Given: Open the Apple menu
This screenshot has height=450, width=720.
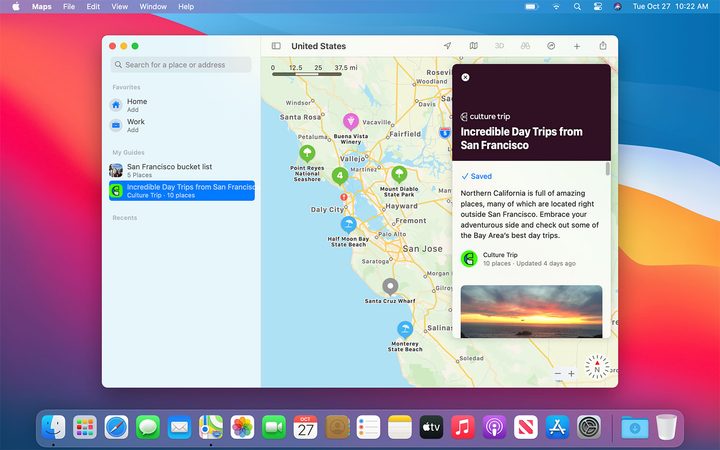Looking at the screenshot, I should tap(16, 6).
